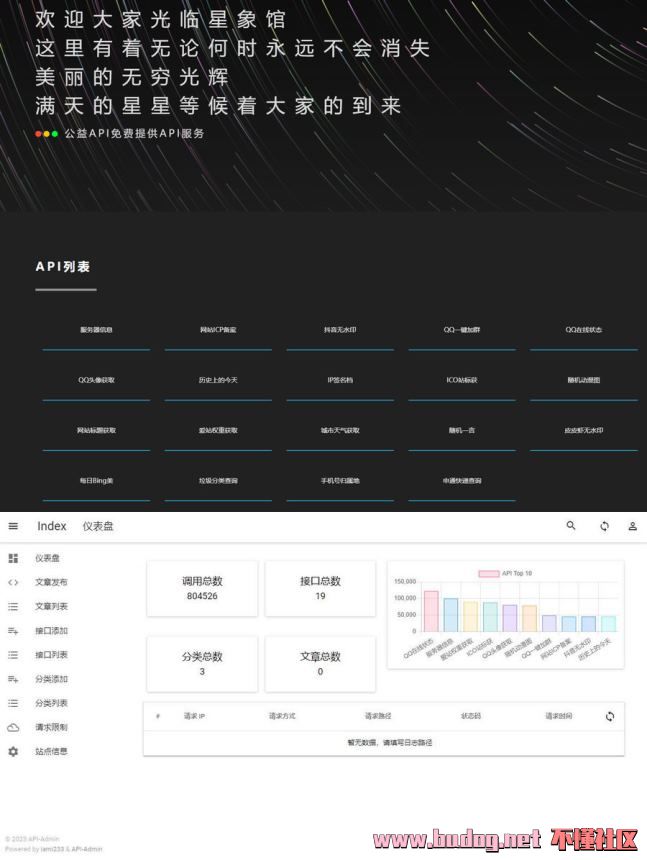This screenshot has width=647, height=860.
Task: Open the 抖音无水印 API link
Action: [340, 330]
